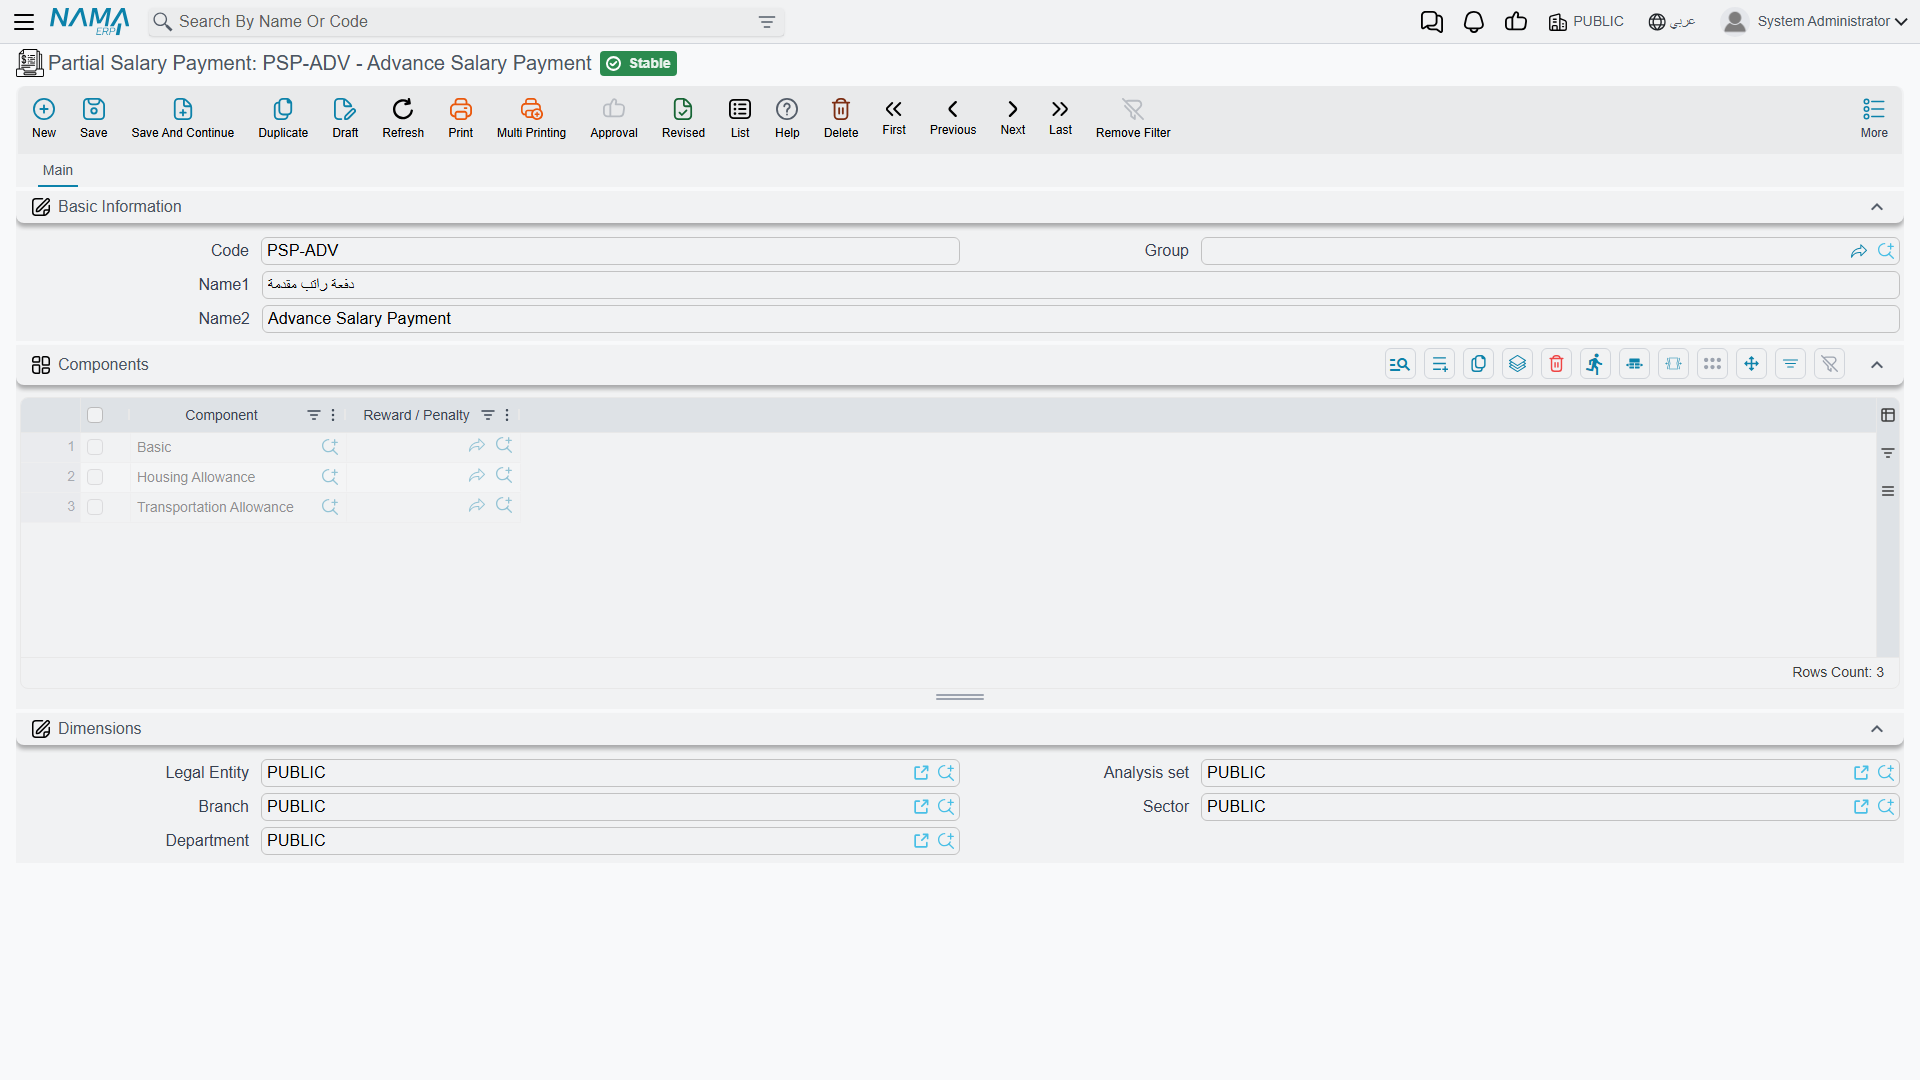This screenshot has height=1080, width=1920.
Task: Duplicate this salary payment record
Action: pyautogui.click(x=283, y=118)
